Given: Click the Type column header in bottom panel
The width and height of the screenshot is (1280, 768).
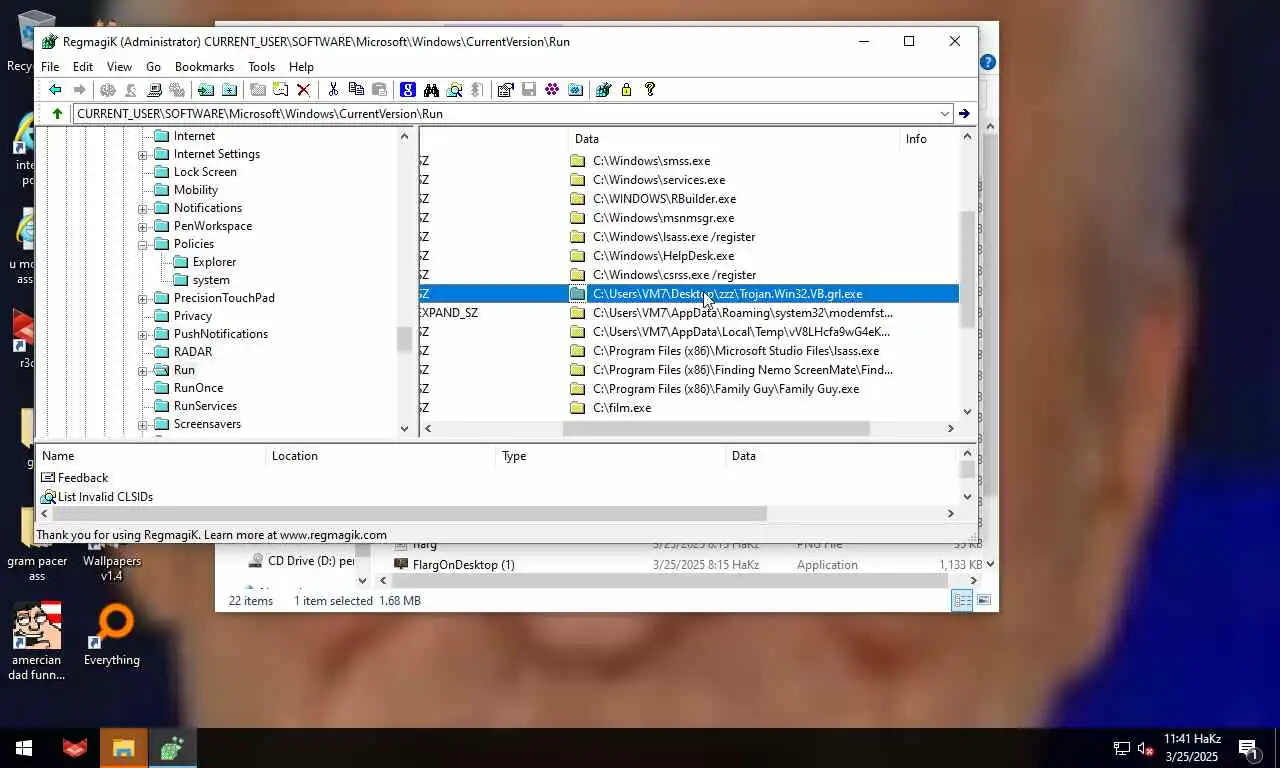Looking at the screenshot, I should 610,456.
